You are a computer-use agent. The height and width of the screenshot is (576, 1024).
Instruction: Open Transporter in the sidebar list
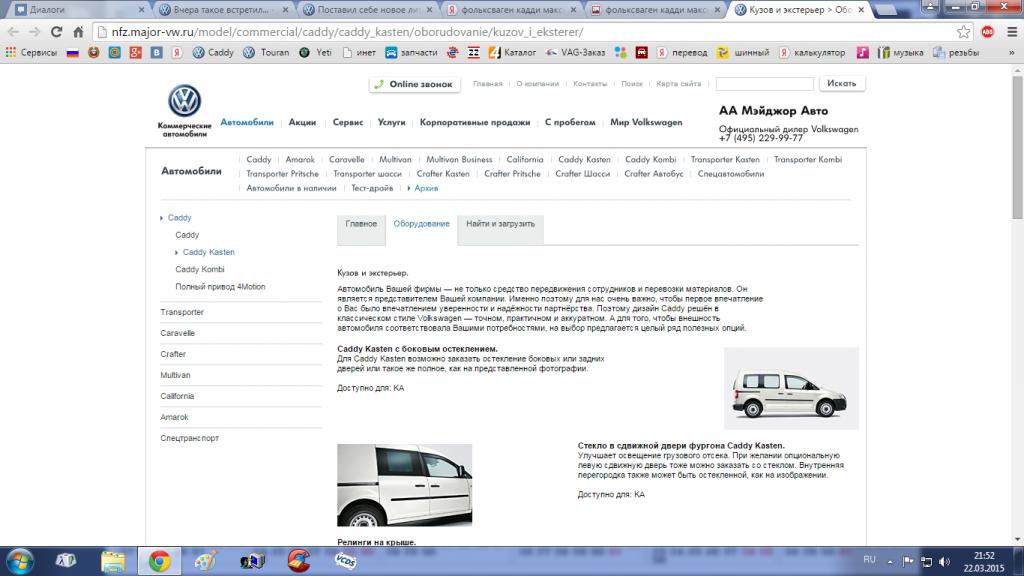(182, 312)
